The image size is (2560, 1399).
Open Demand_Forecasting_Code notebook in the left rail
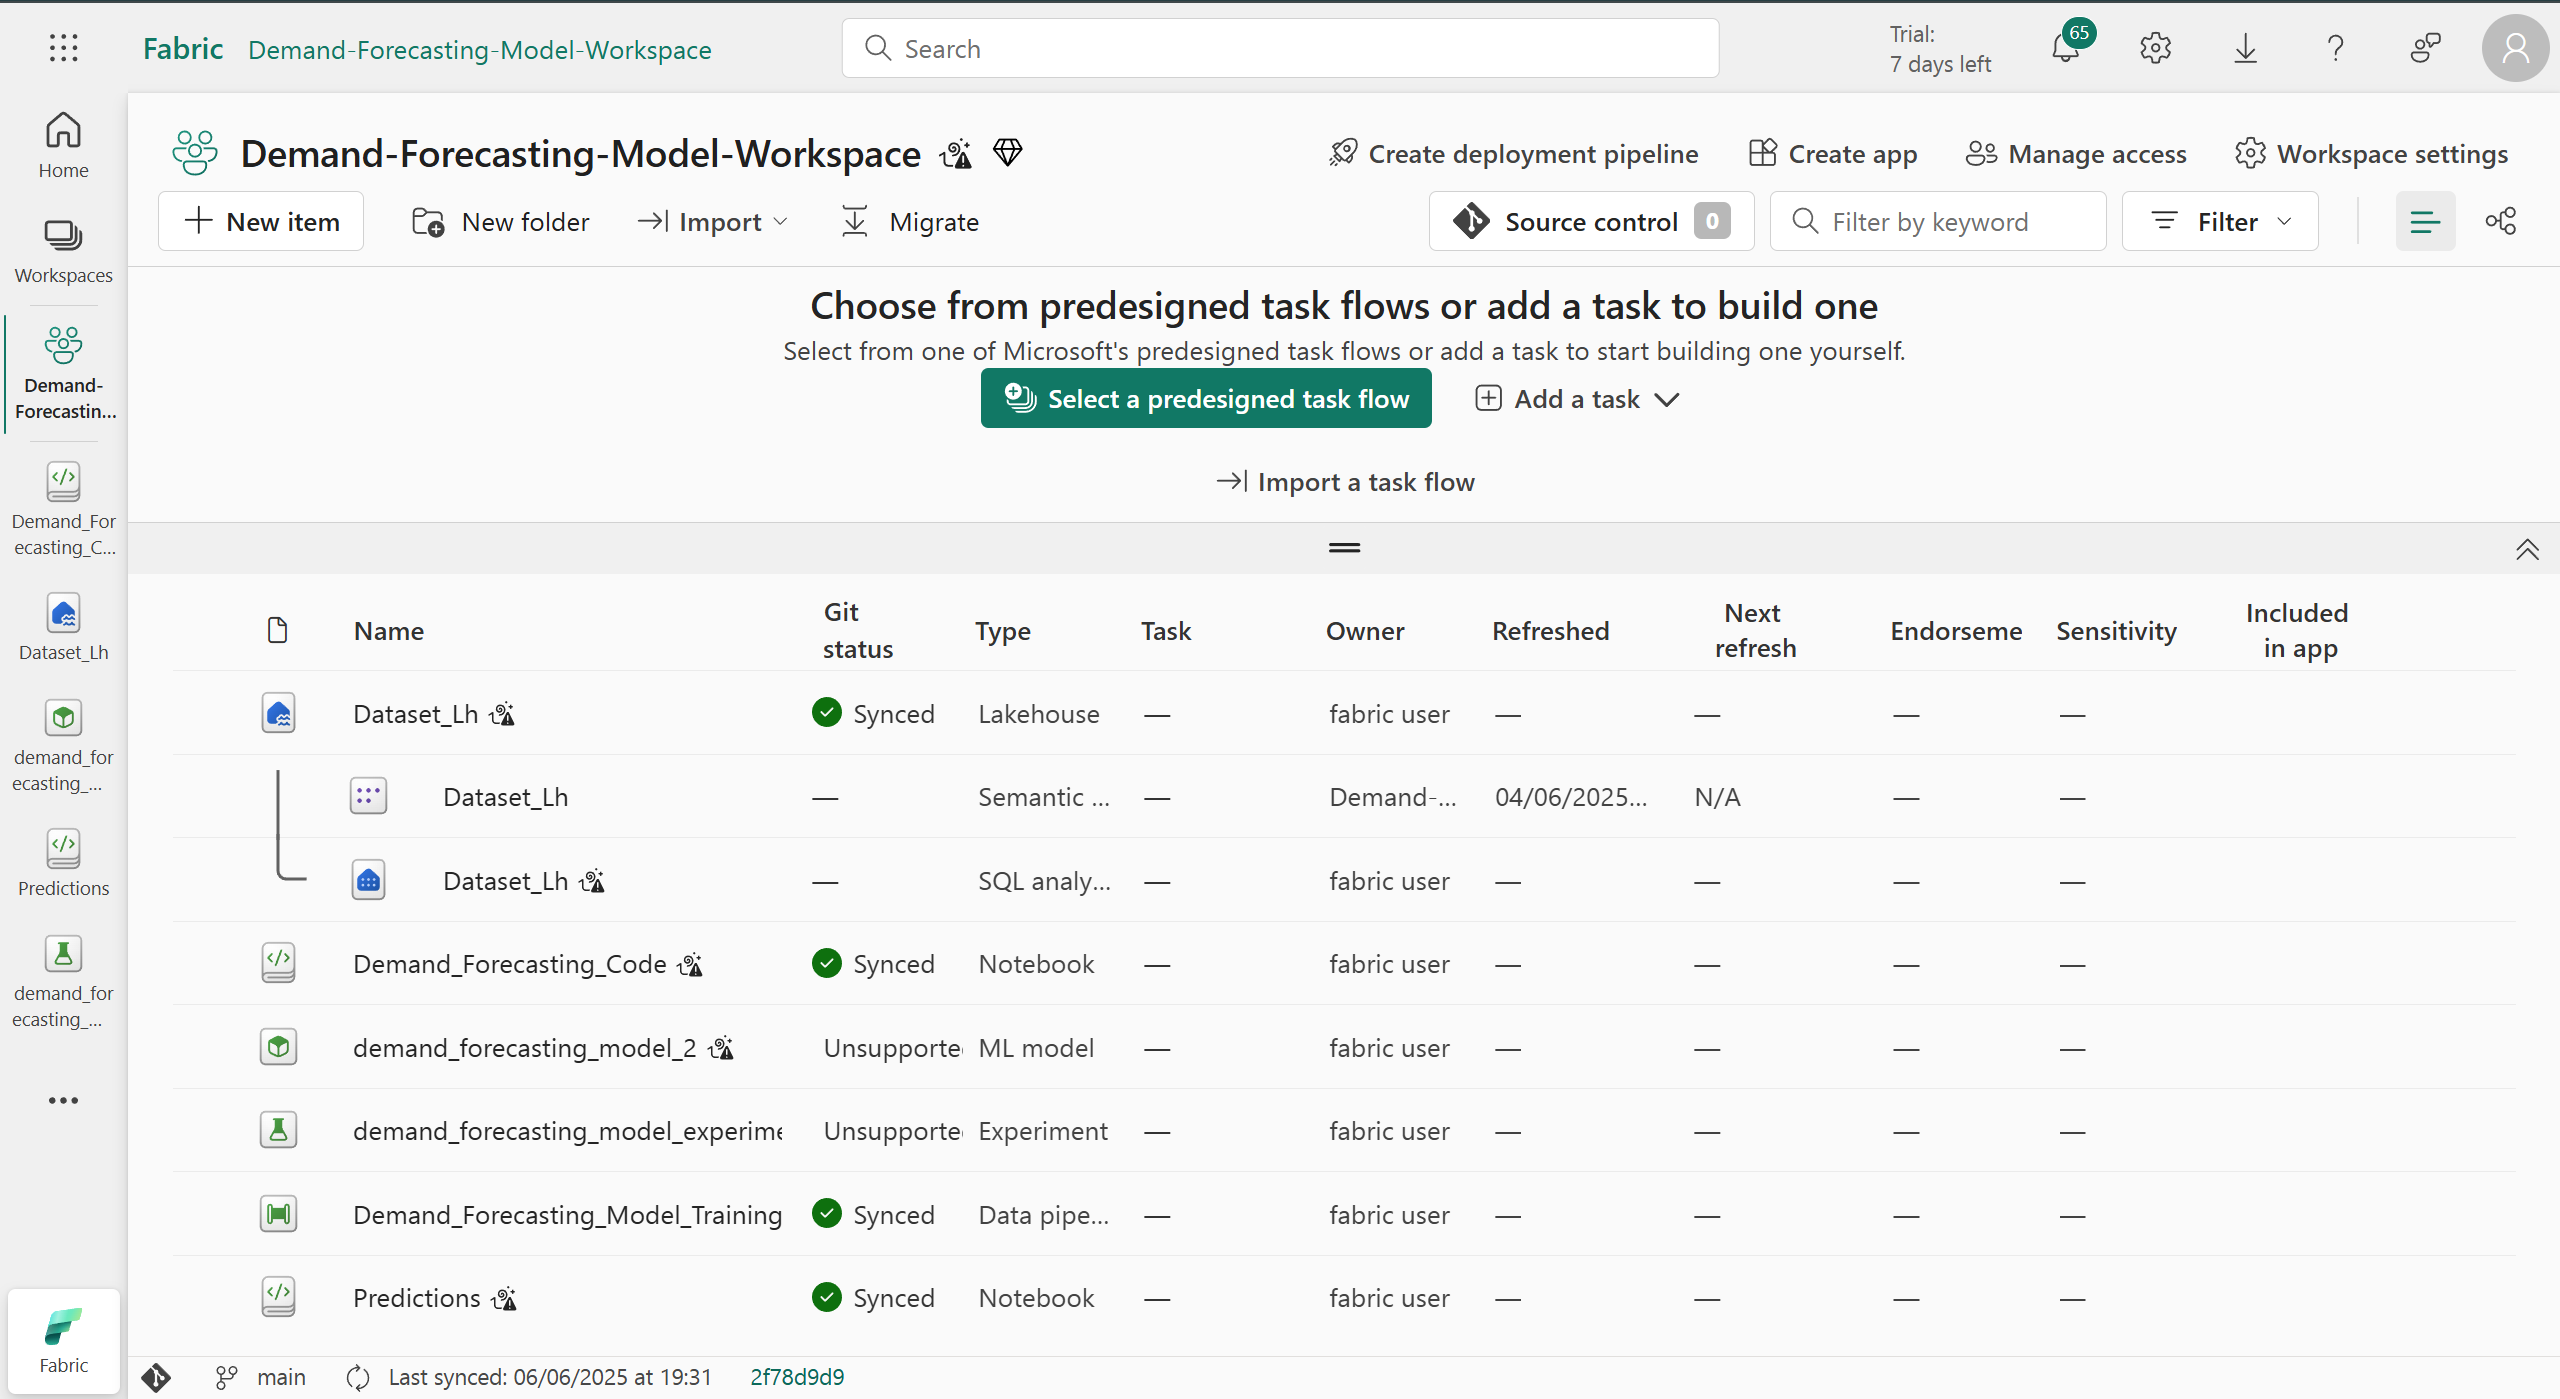[x=63, y=508]
